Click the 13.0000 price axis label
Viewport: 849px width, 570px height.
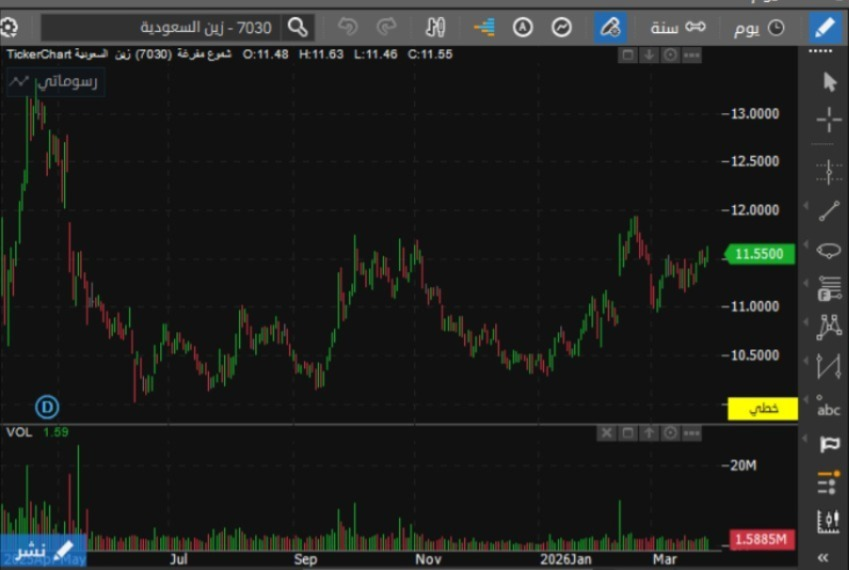click(x=755, y=114)
